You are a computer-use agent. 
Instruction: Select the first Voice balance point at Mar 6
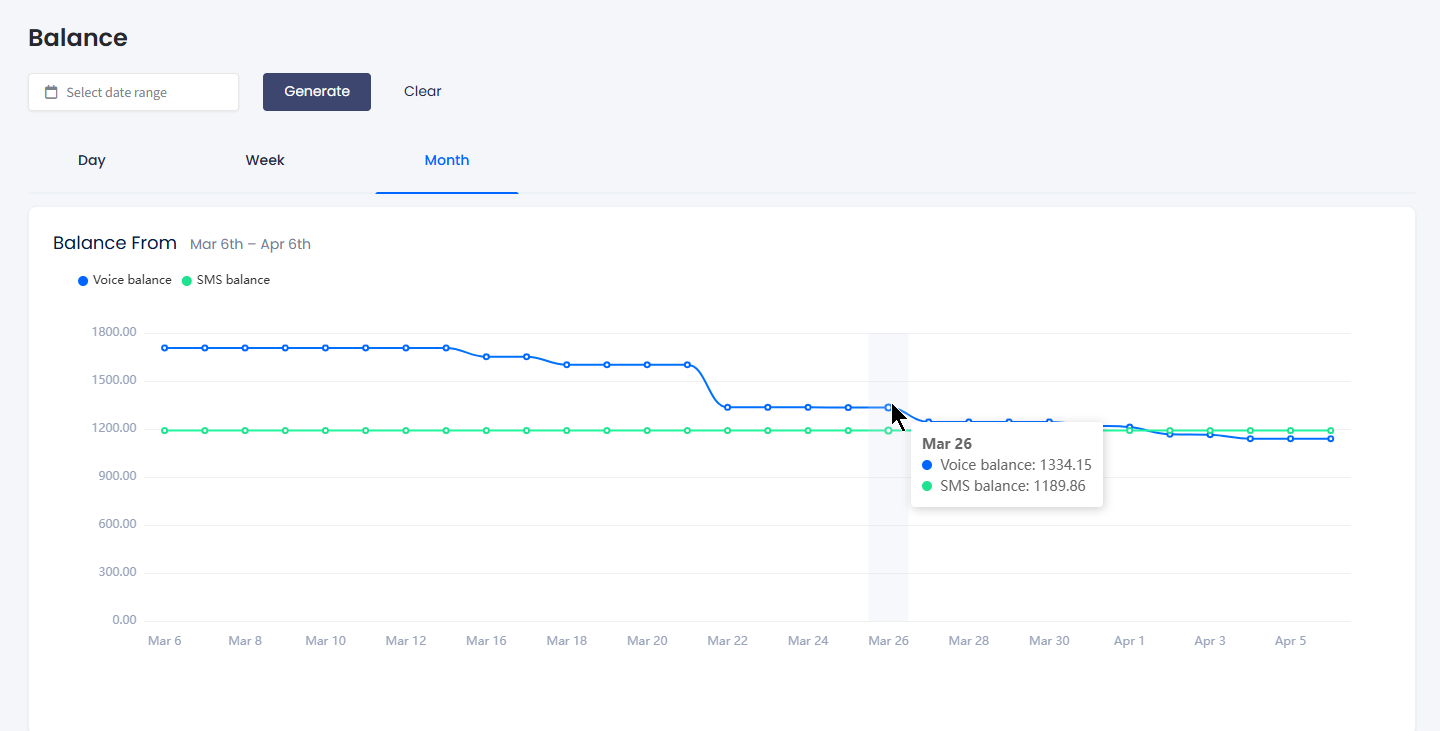click(x=165, y=347)
